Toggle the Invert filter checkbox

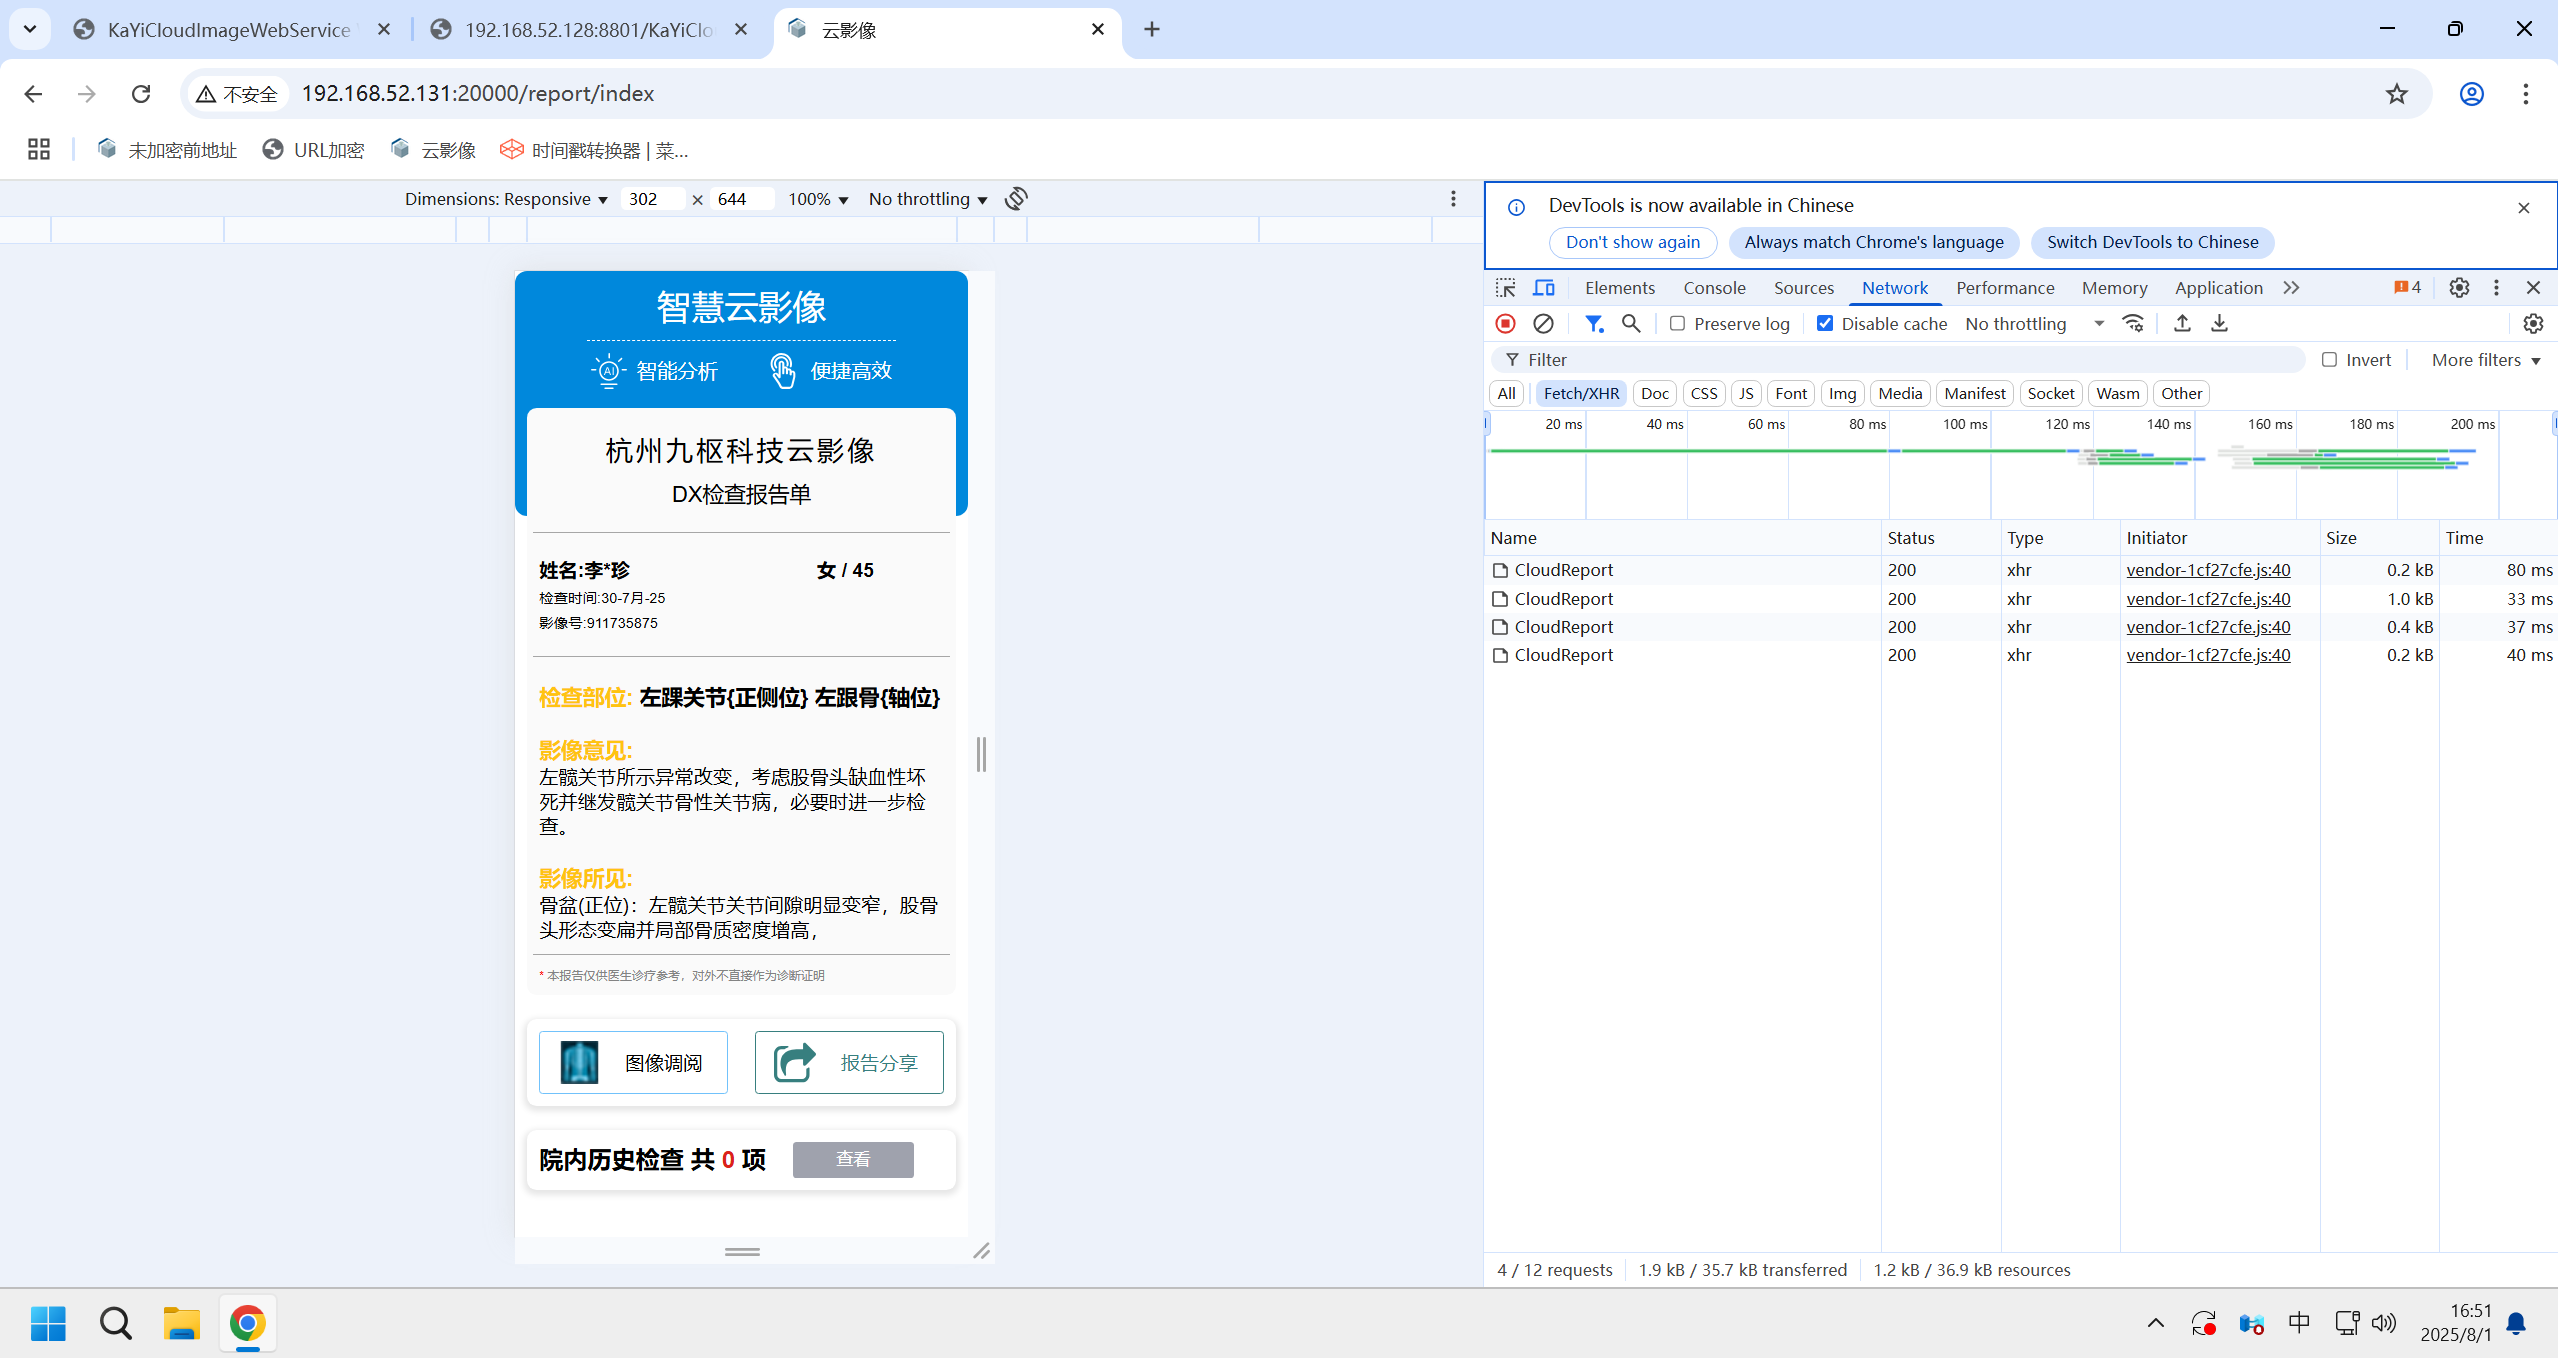click(2331, 359)
